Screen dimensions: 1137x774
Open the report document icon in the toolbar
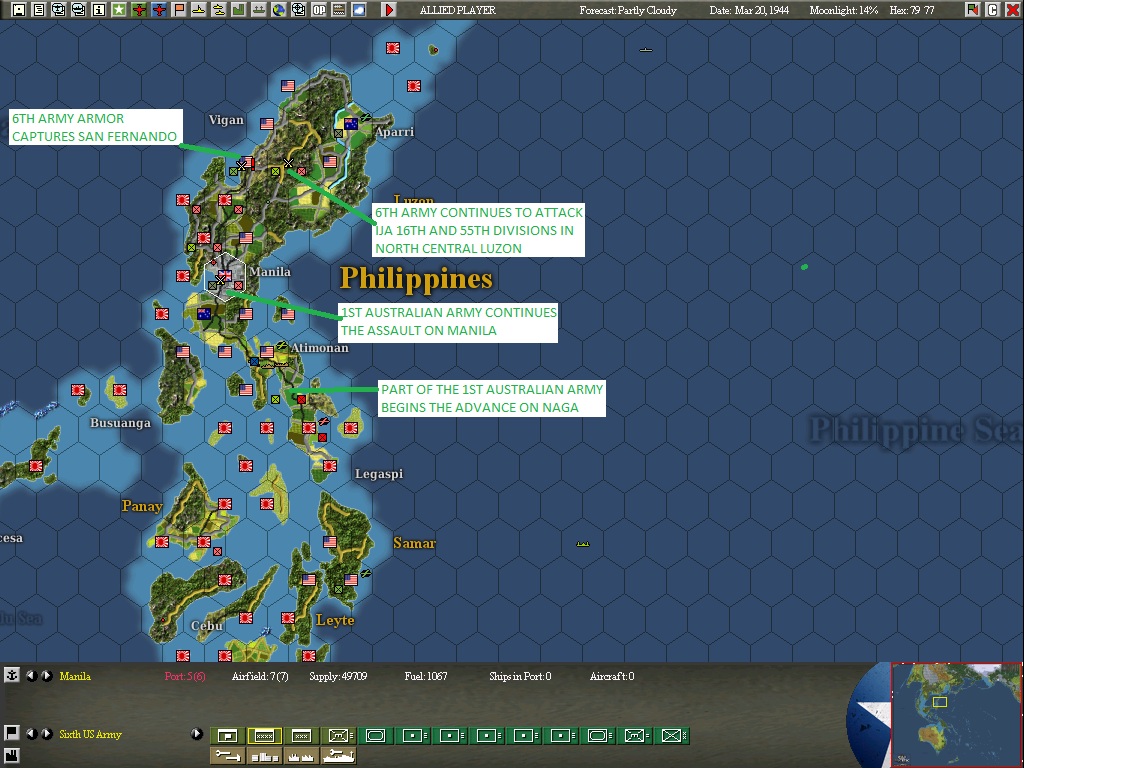38,9
